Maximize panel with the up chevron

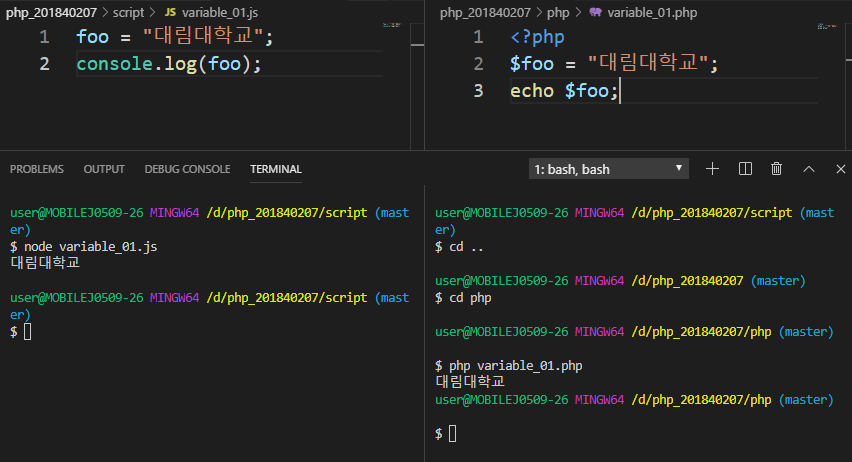(809, 169)
